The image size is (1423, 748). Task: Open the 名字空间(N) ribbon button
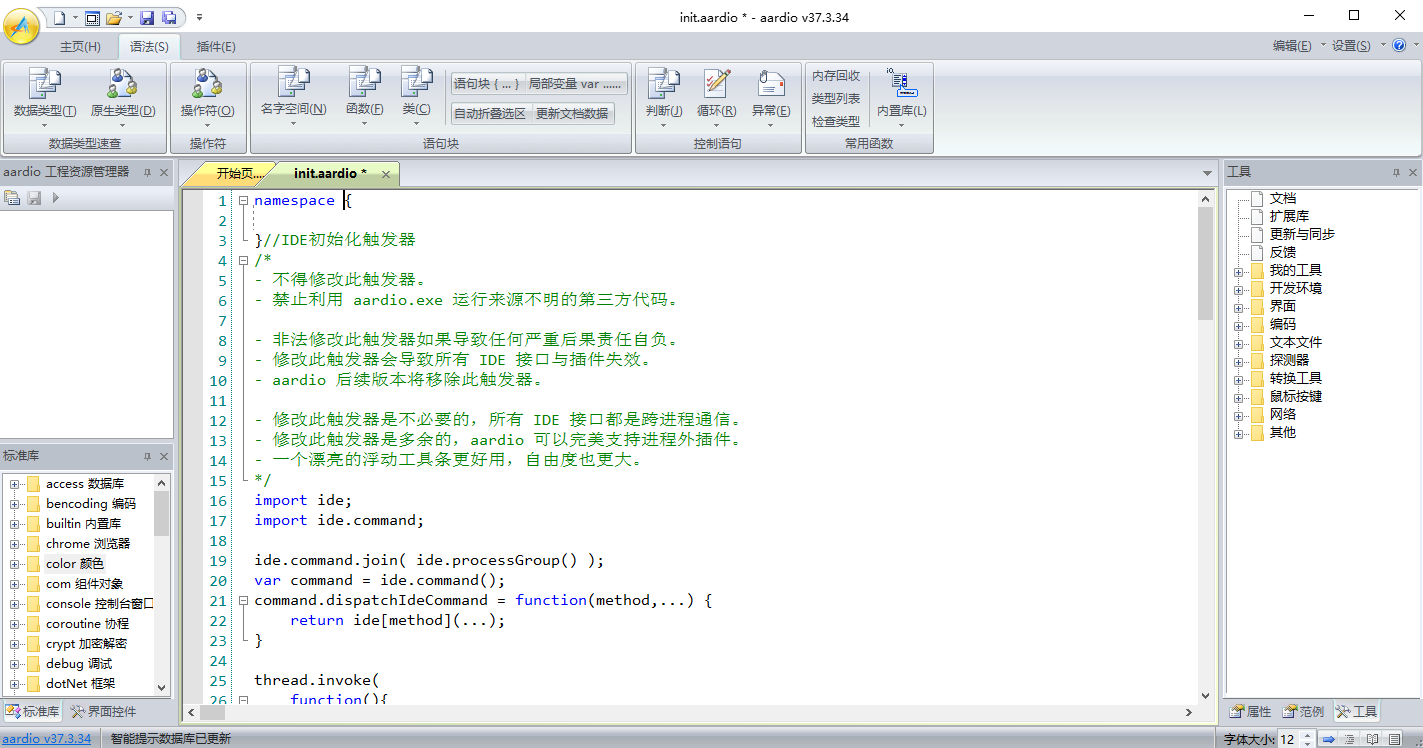[293, 97]
